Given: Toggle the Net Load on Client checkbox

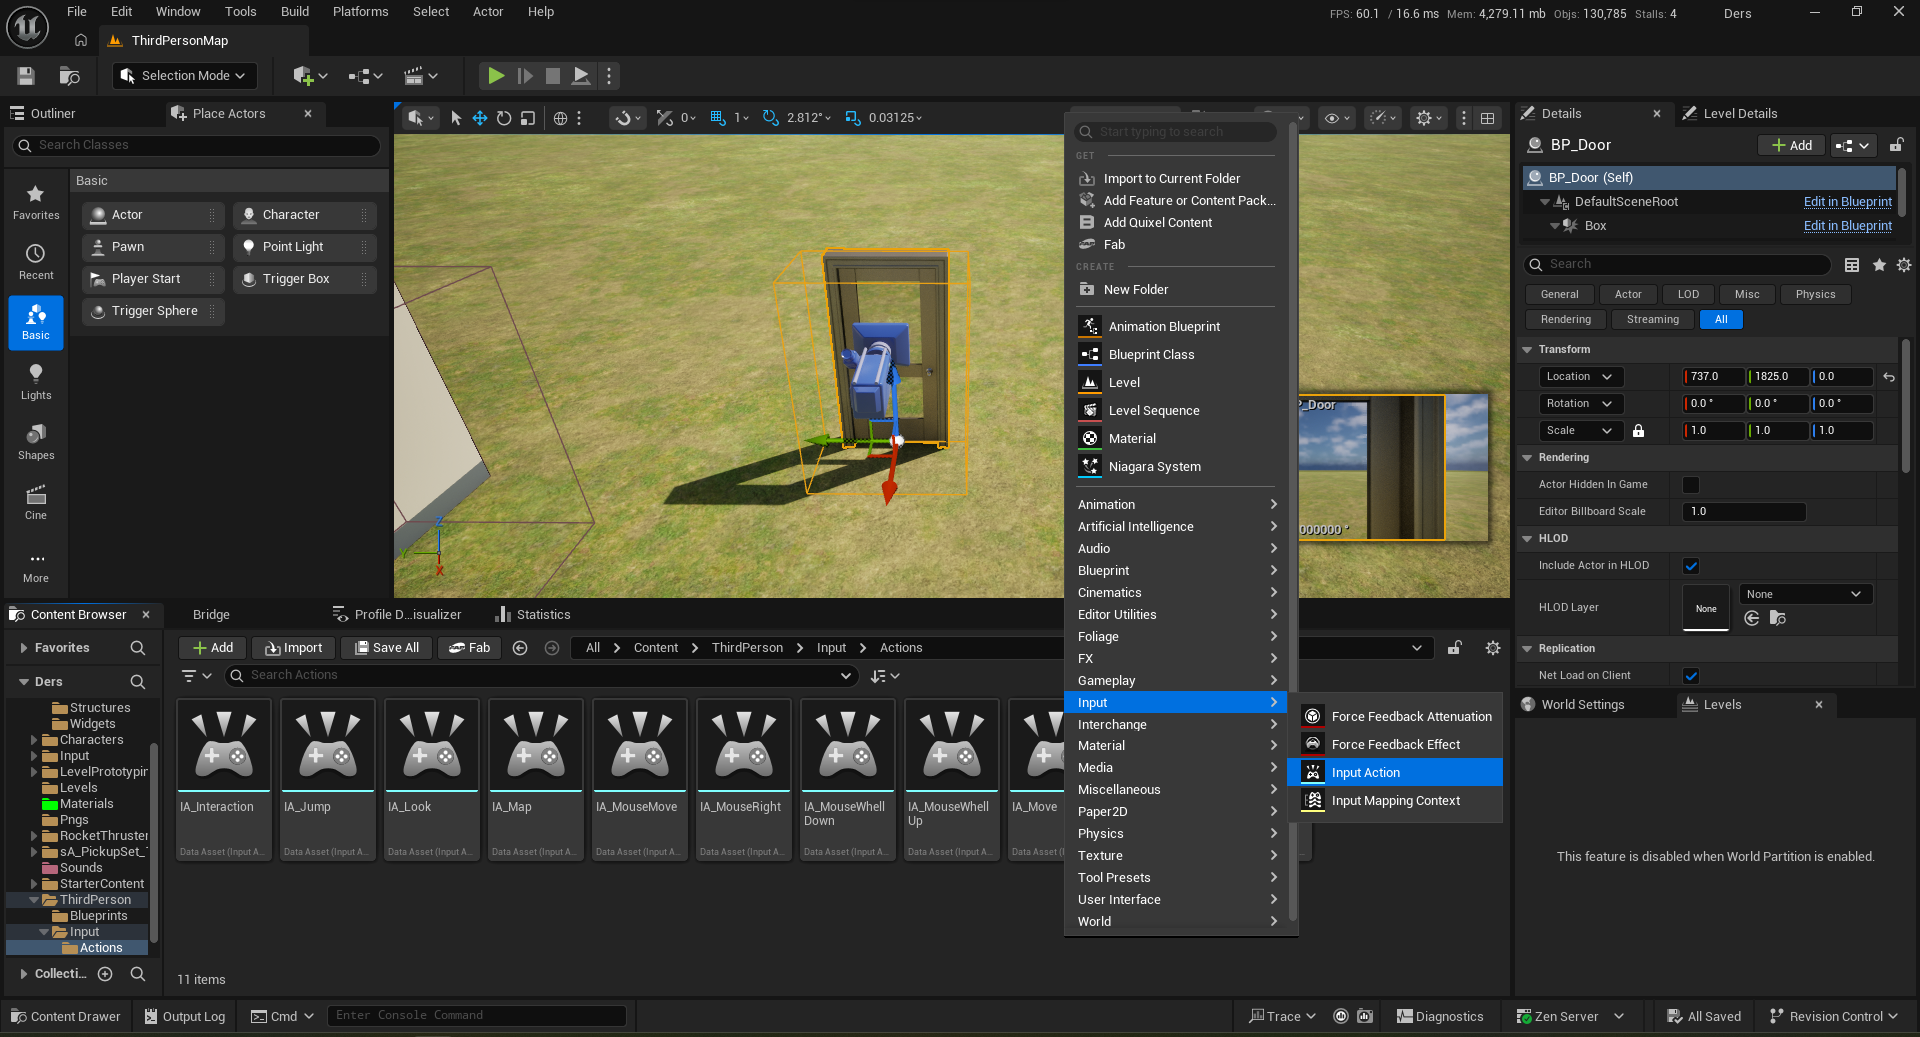Looking at the screenshot, I should coord(1691,676).
